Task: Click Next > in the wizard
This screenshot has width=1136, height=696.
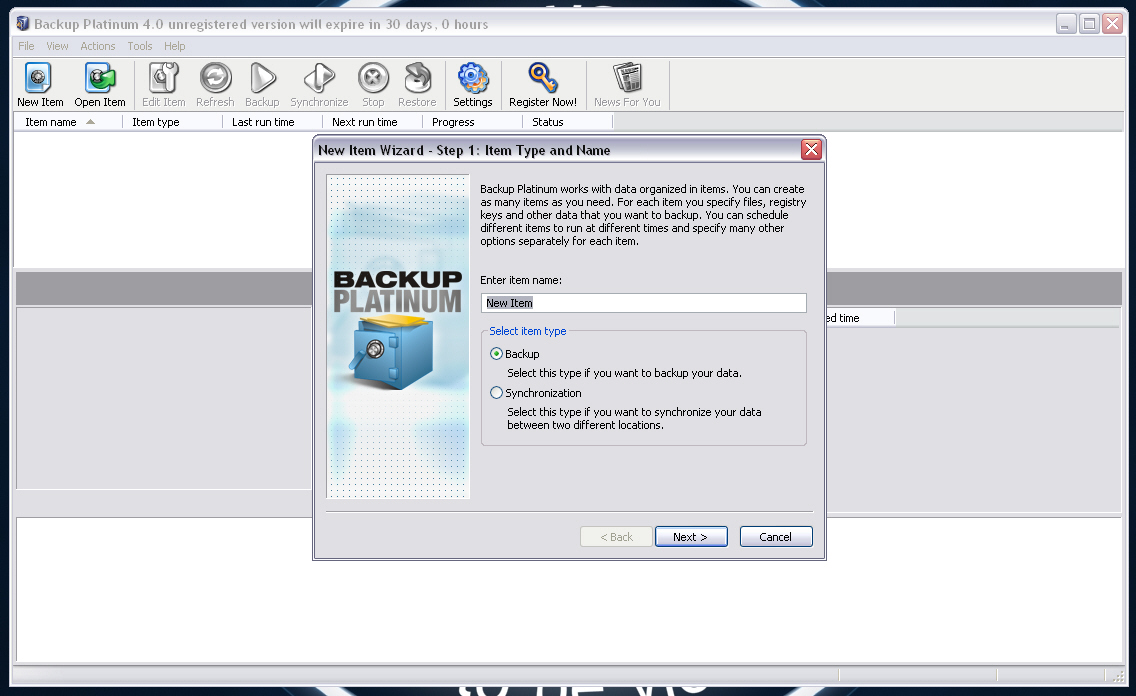Action: [x=691, y=537]
